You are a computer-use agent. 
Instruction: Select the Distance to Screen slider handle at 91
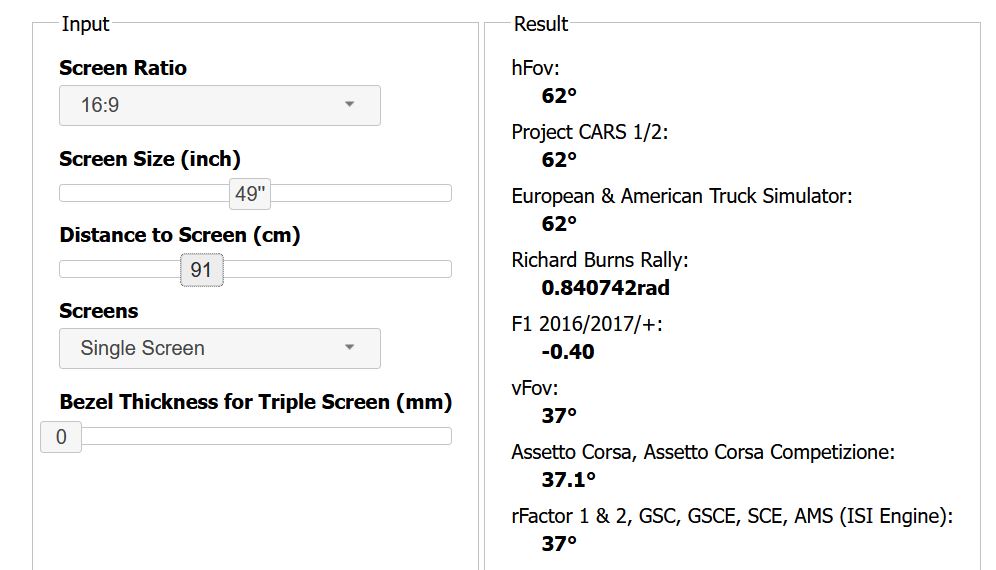pos(201,270)
